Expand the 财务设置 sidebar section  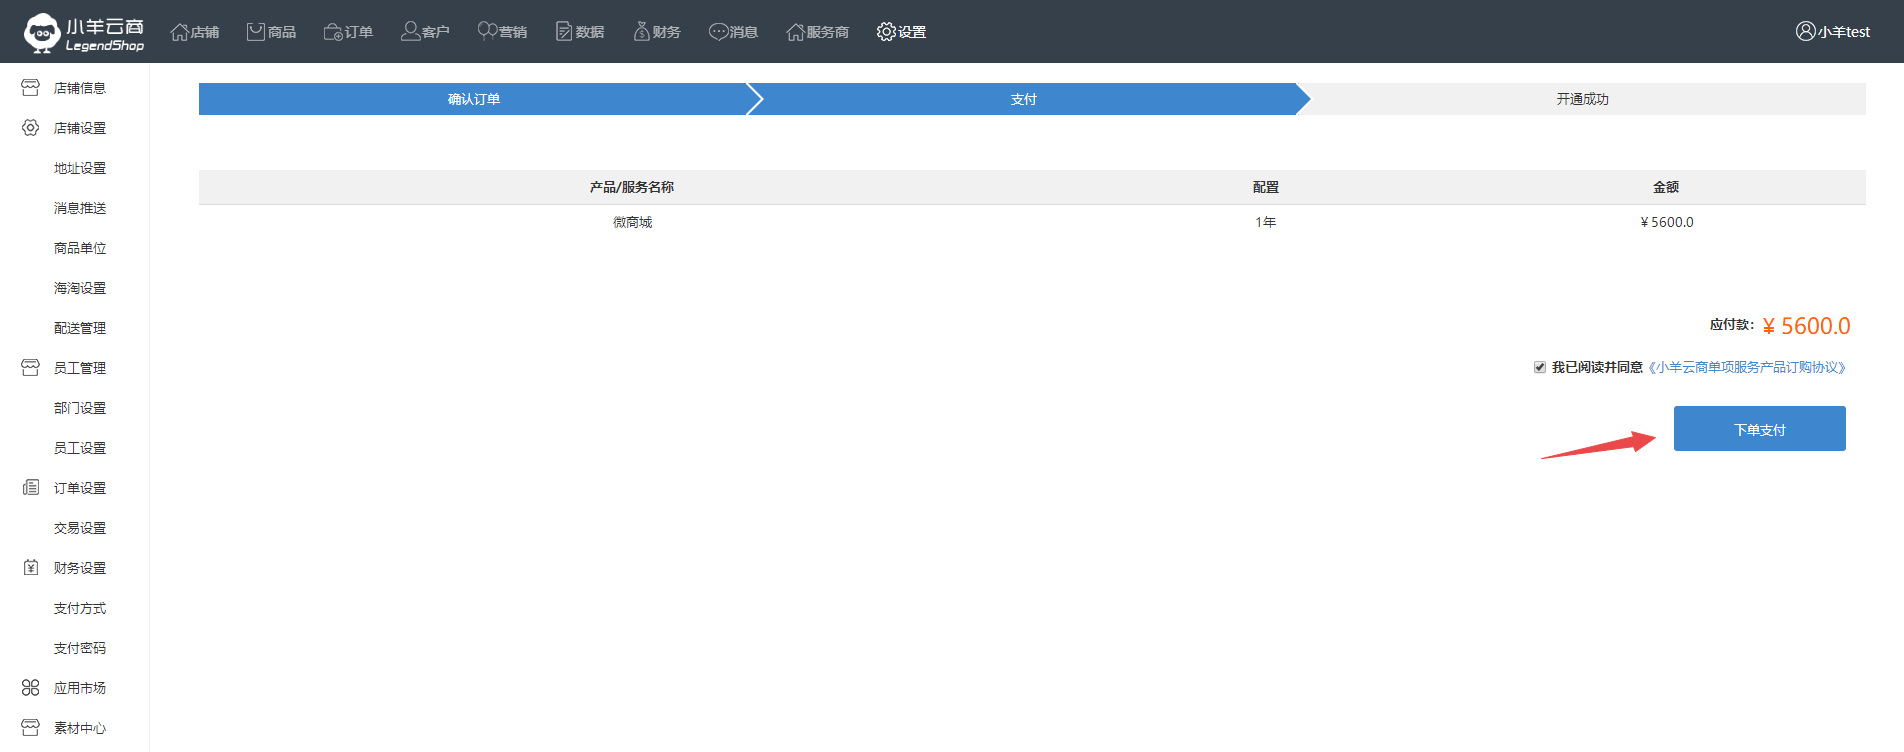(79, 568)
